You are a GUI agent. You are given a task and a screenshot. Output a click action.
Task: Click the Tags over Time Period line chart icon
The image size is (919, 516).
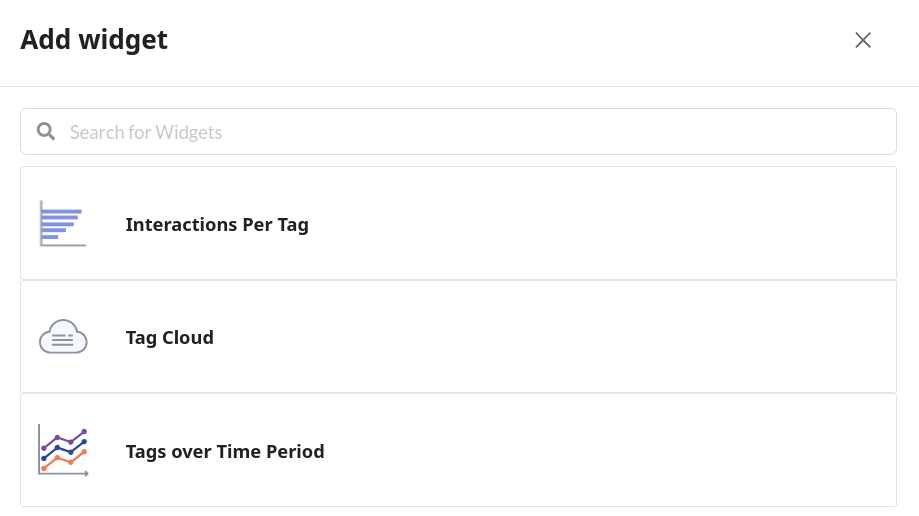(x=62, y=451)
